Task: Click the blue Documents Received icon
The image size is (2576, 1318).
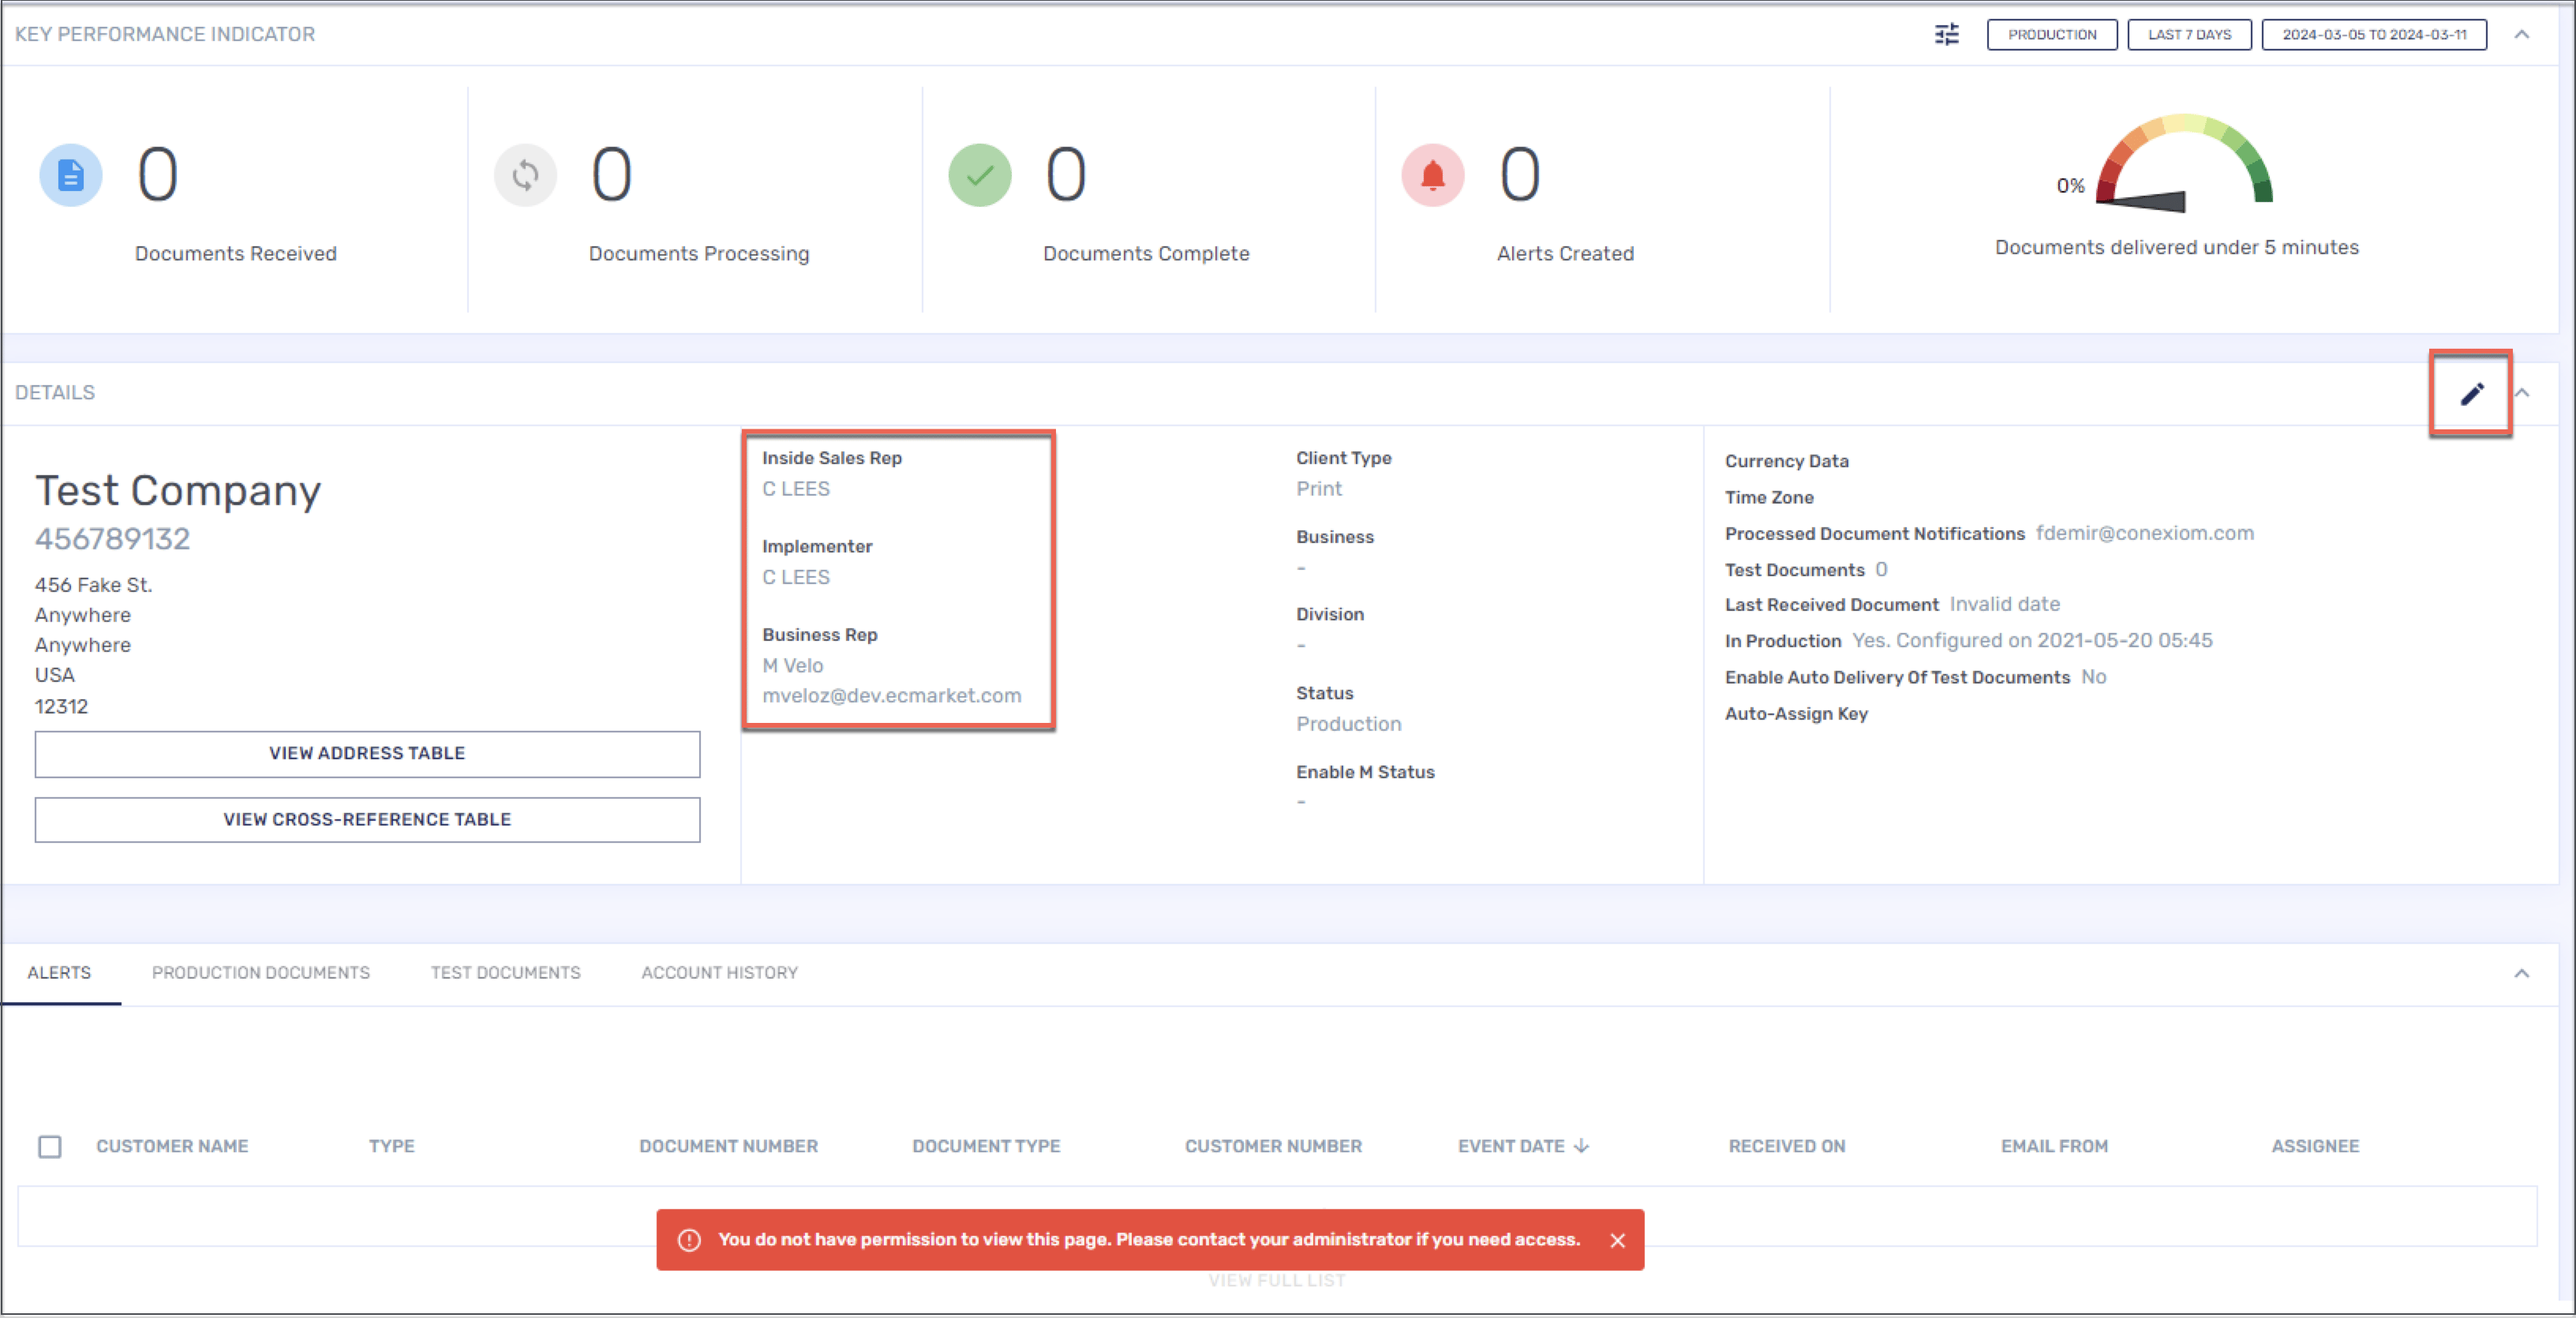Action: click(x=70, y=176)
